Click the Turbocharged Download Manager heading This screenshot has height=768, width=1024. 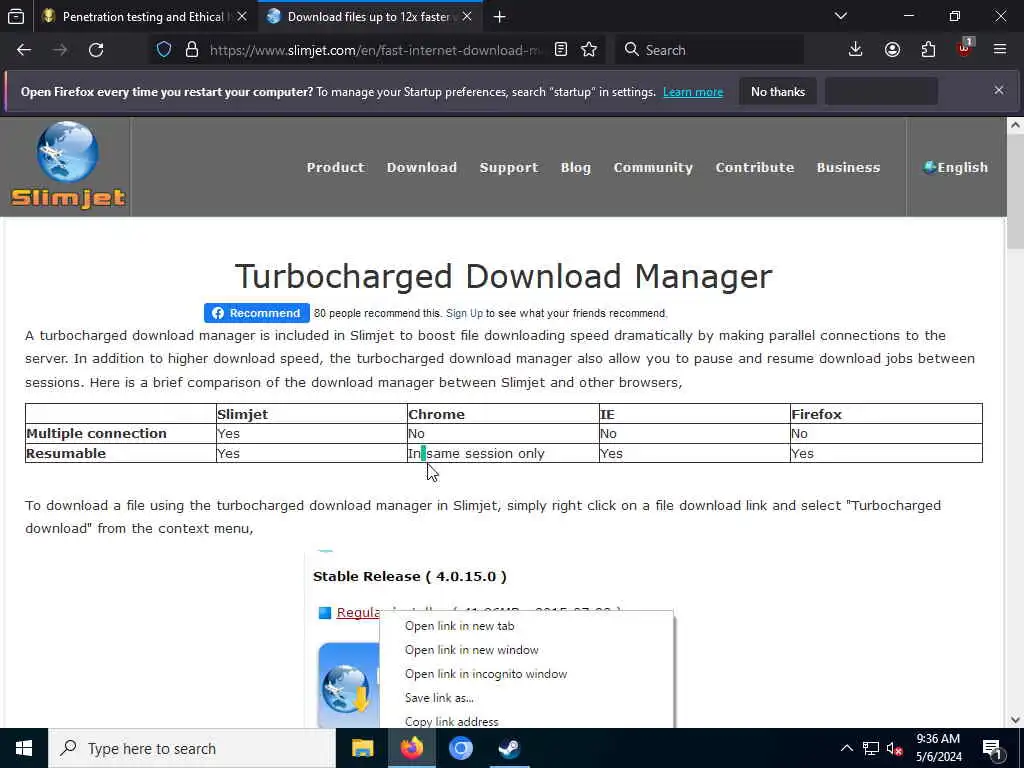[x=504, y=276]
